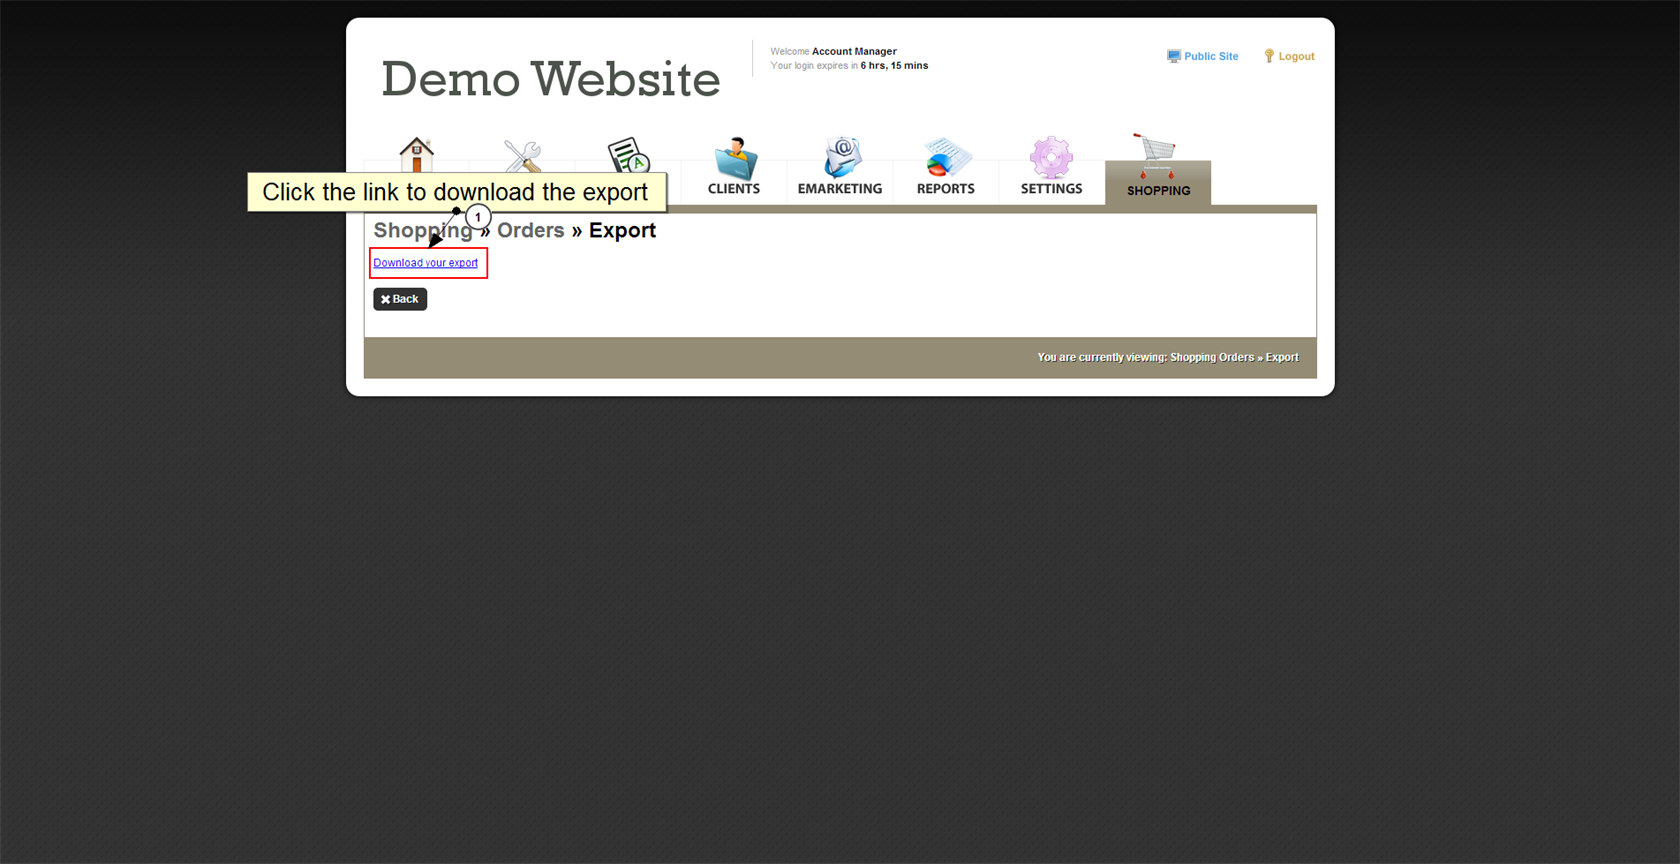The height and width of the screenshot is (864, 1680).
Task: Click the document page with letter A icon
Action: click(628, 154)
